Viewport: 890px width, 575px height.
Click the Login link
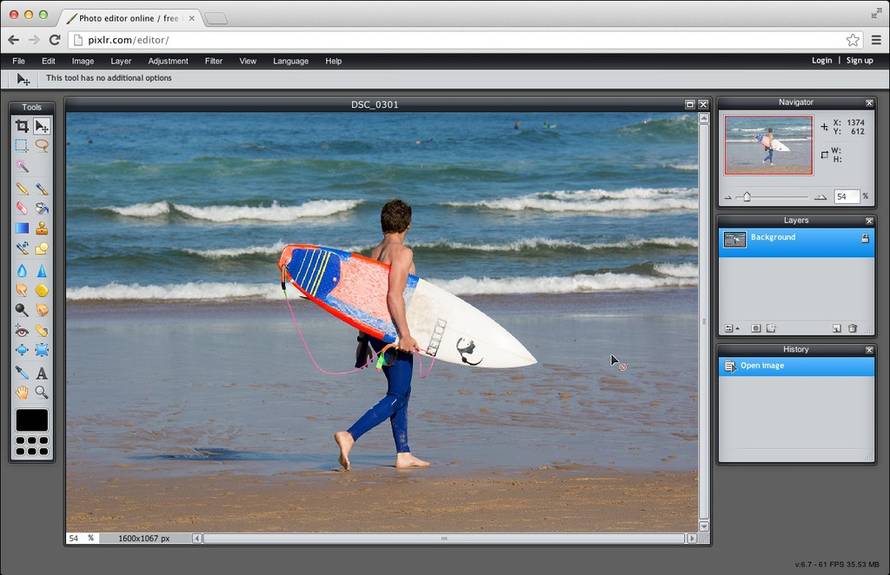pos(822,60)
